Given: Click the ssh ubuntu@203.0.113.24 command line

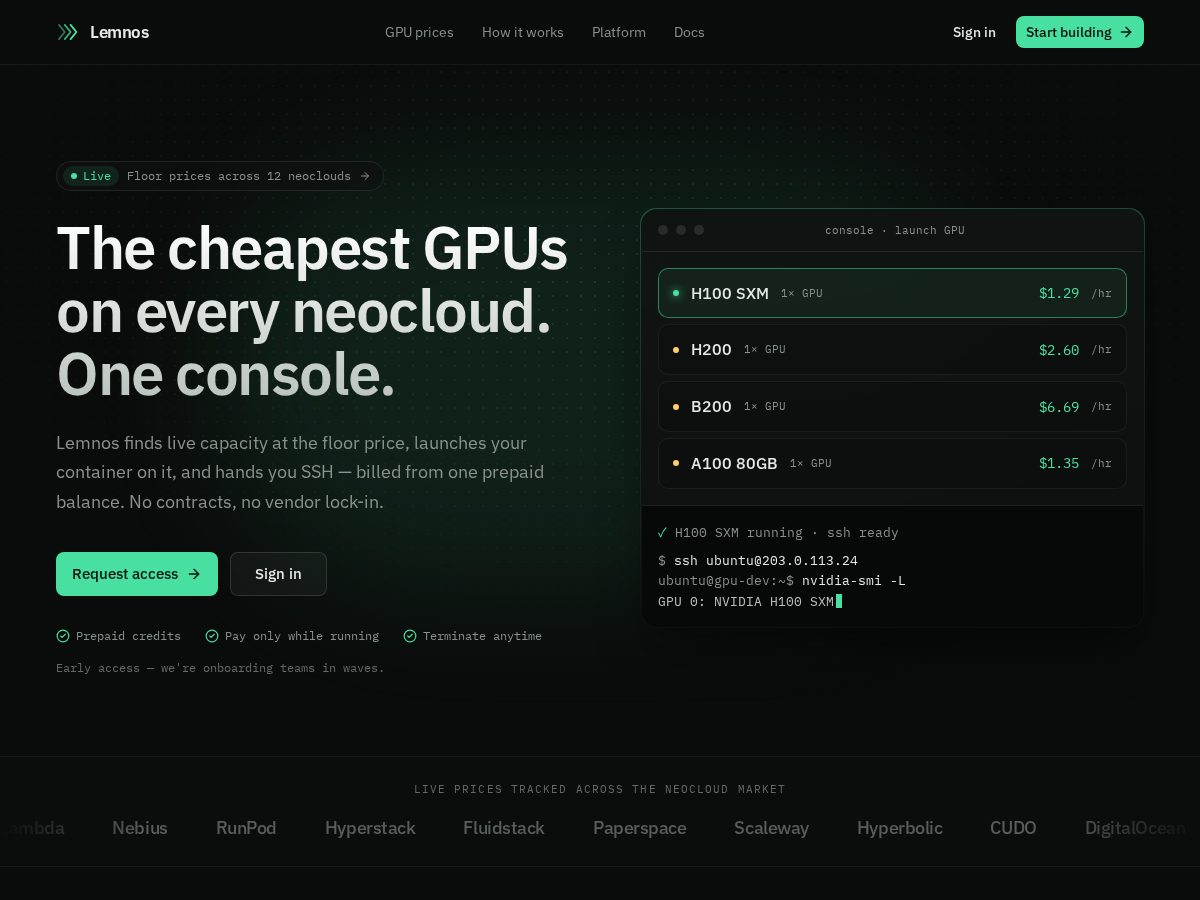Looking at the screenshot, I should click(758, 560).
